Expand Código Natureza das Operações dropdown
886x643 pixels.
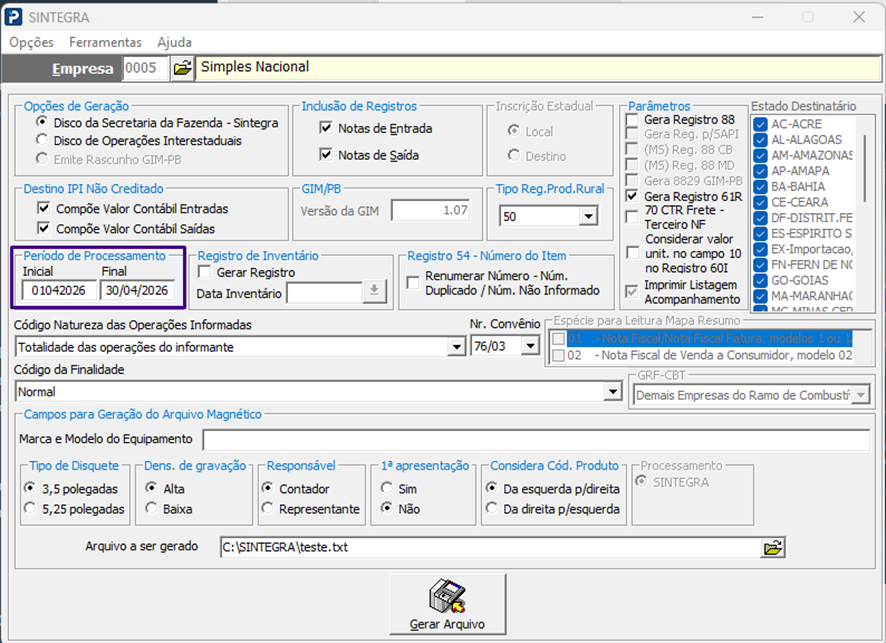point(456,346)
